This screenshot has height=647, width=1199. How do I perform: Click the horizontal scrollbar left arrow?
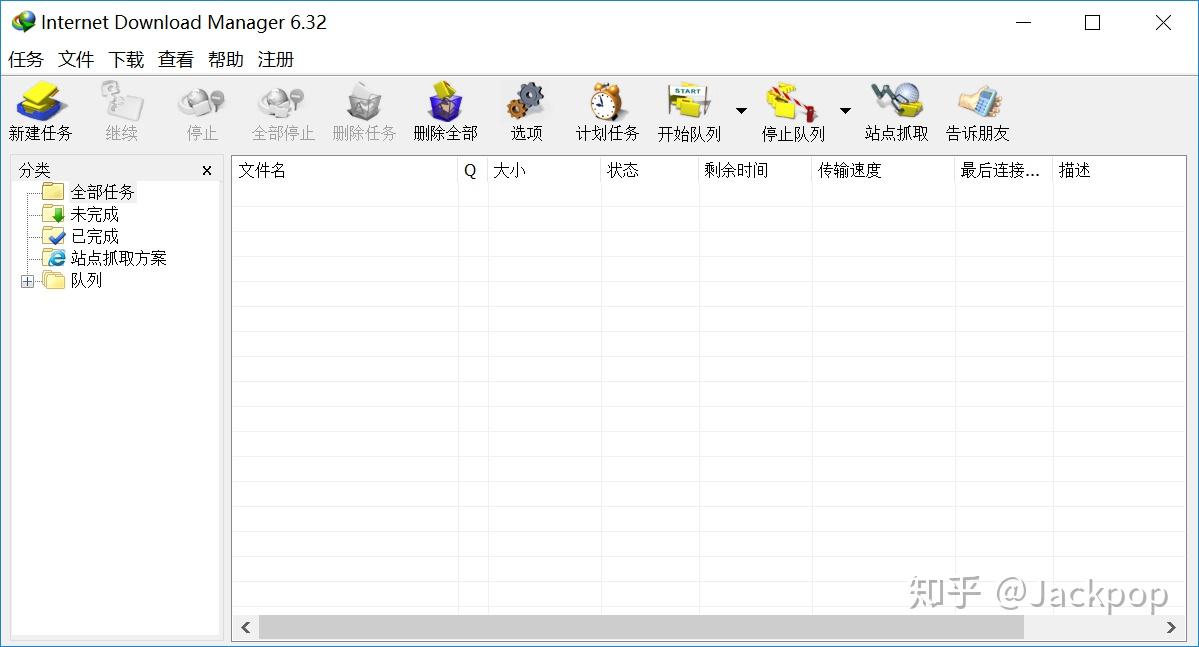[x=245, y=628]
